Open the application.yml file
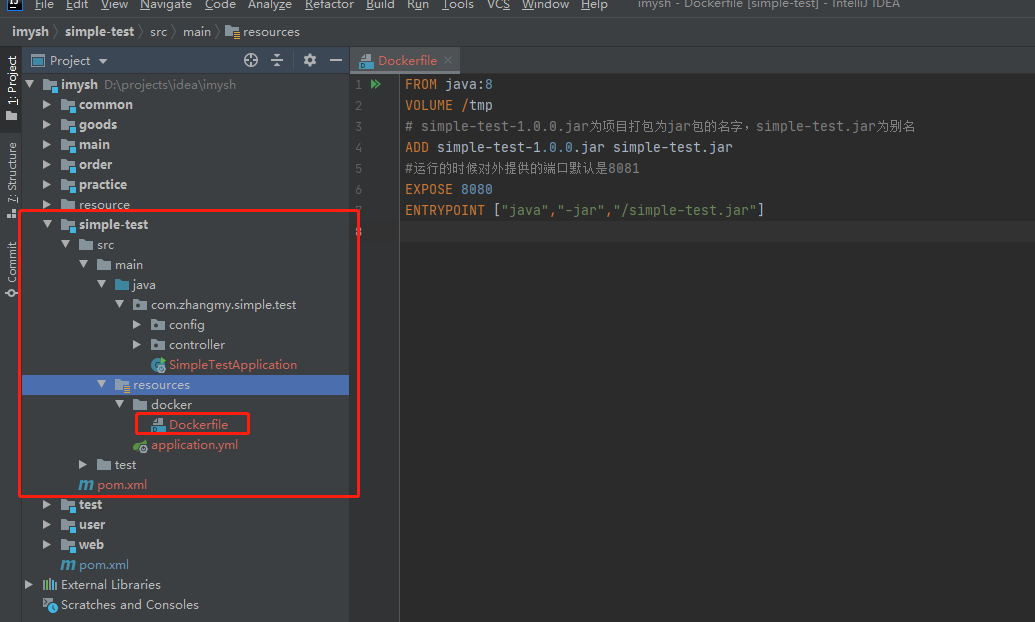 (194, 444)
